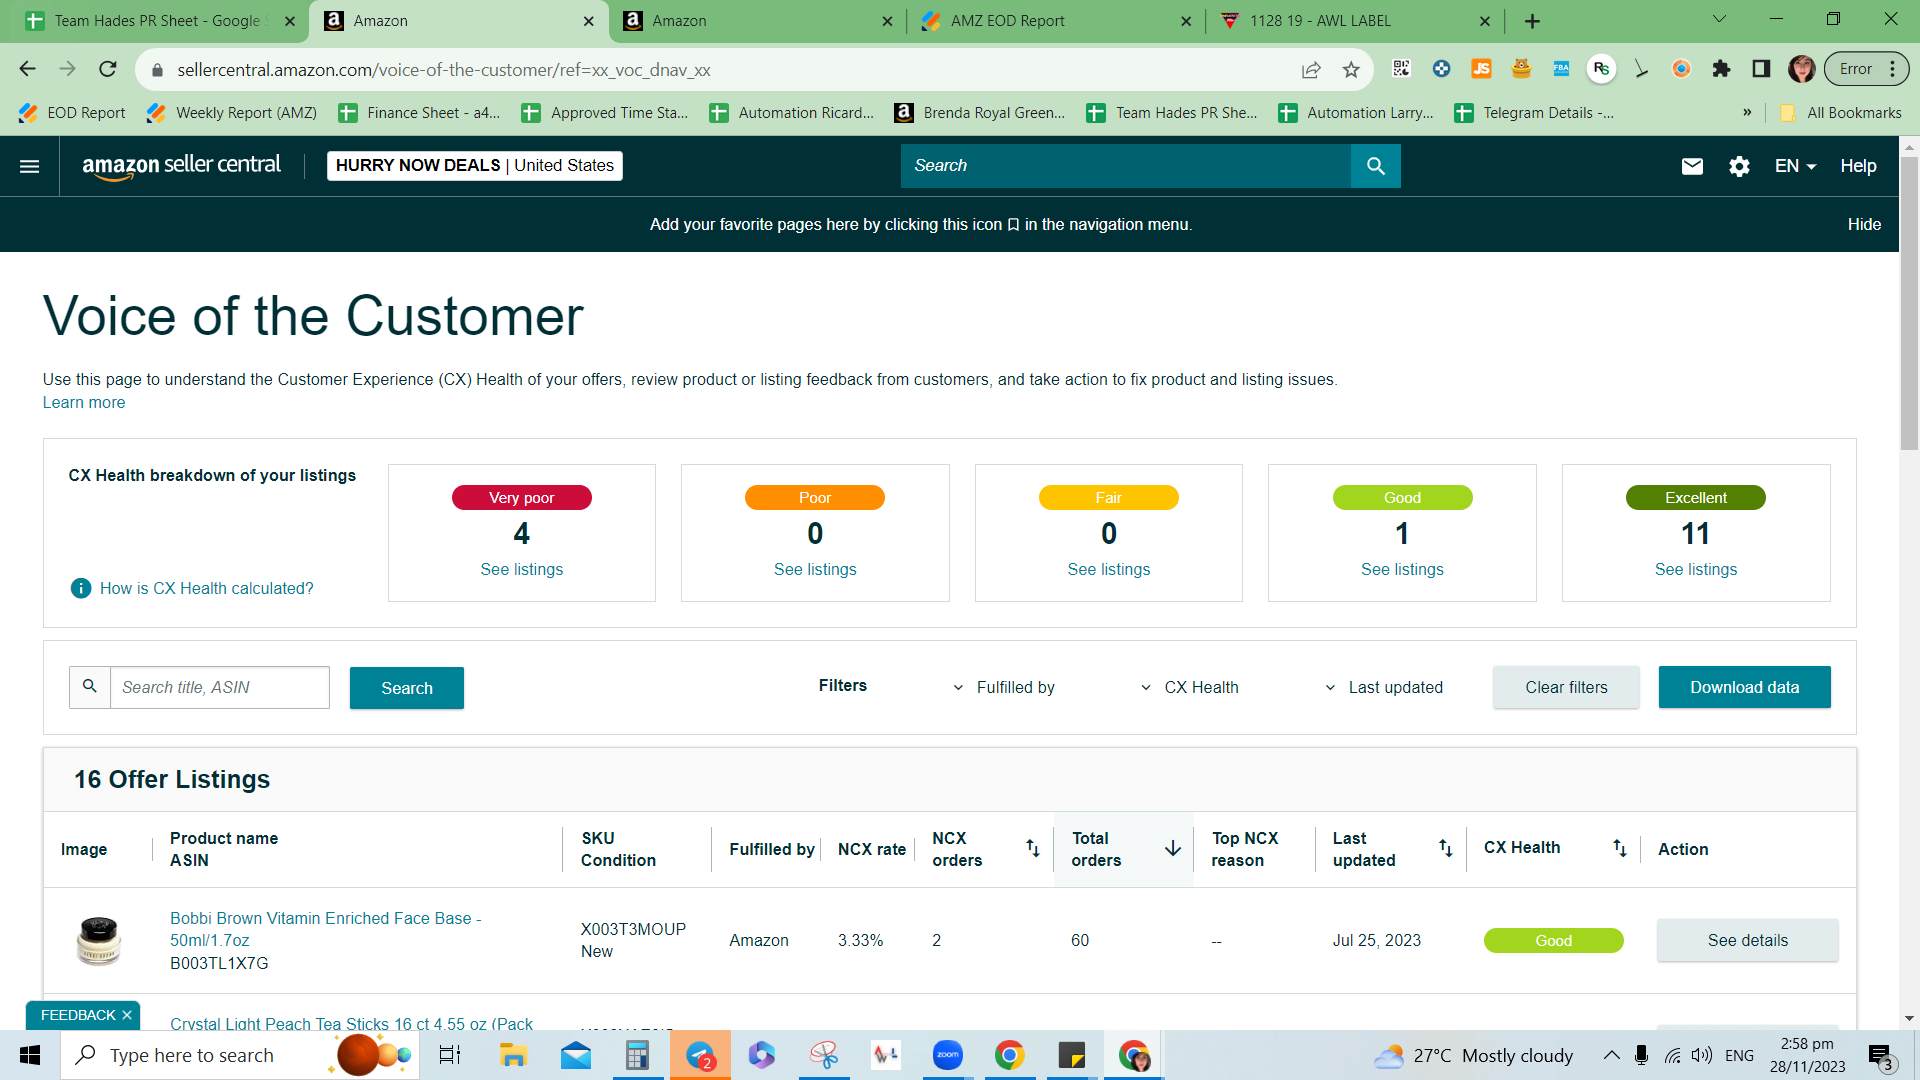Screen dimensions: 1920x1080
Task: Open the Seller Central hamburger navigation menu
Action: click(x=30, y=166)
